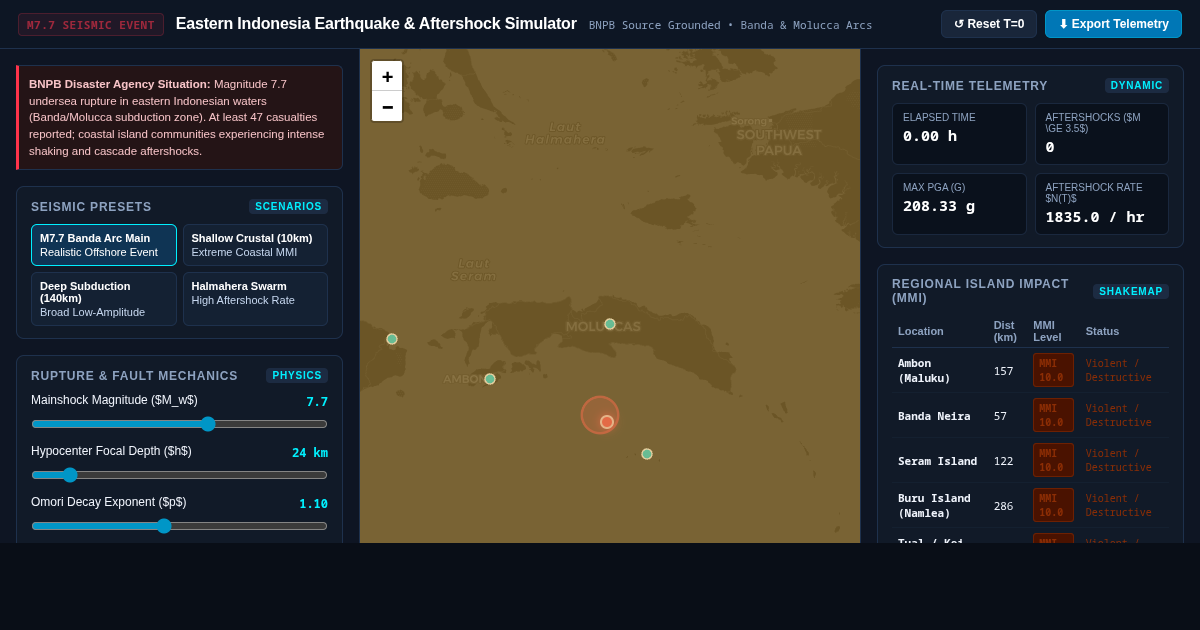Click Ambon's distance value 157
The image size is (1200, 630).
coord(1003,371)
